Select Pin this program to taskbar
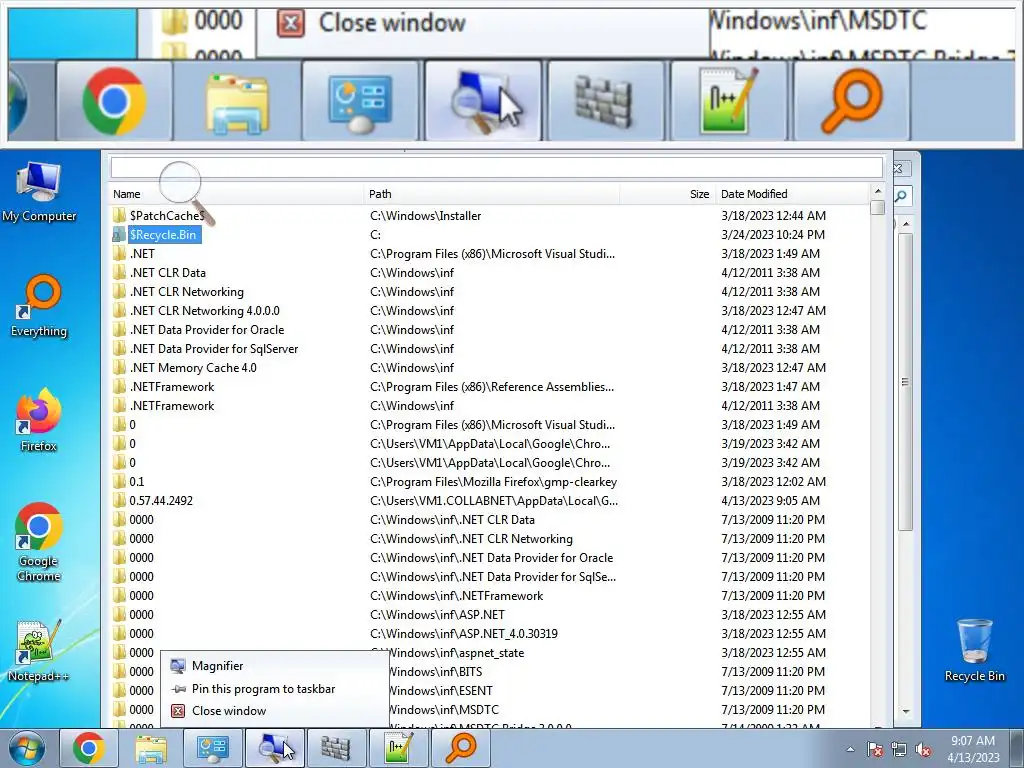Image resolution: width=1024 pixels, height=768 pixels. click(x=274, y=688)
